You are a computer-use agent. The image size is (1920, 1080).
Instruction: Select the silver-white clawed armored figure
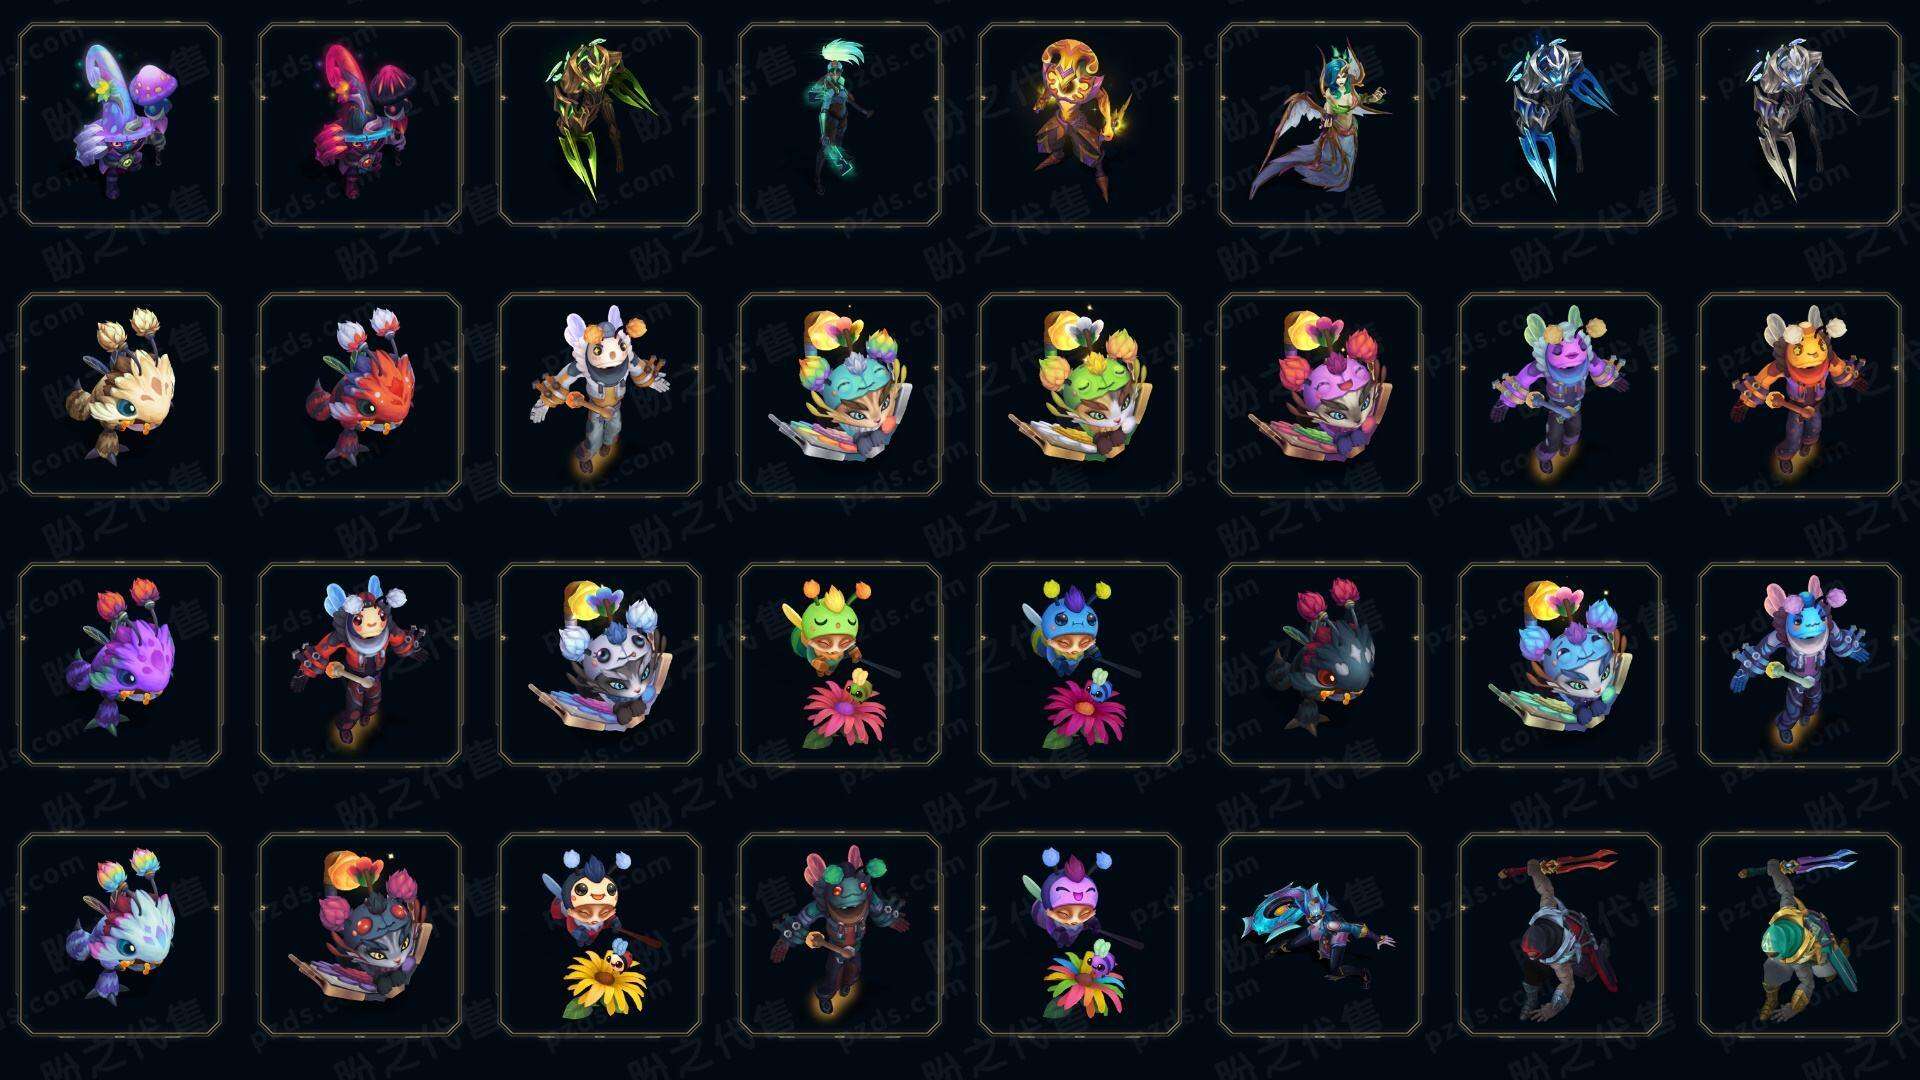(x=1800, y=125)
